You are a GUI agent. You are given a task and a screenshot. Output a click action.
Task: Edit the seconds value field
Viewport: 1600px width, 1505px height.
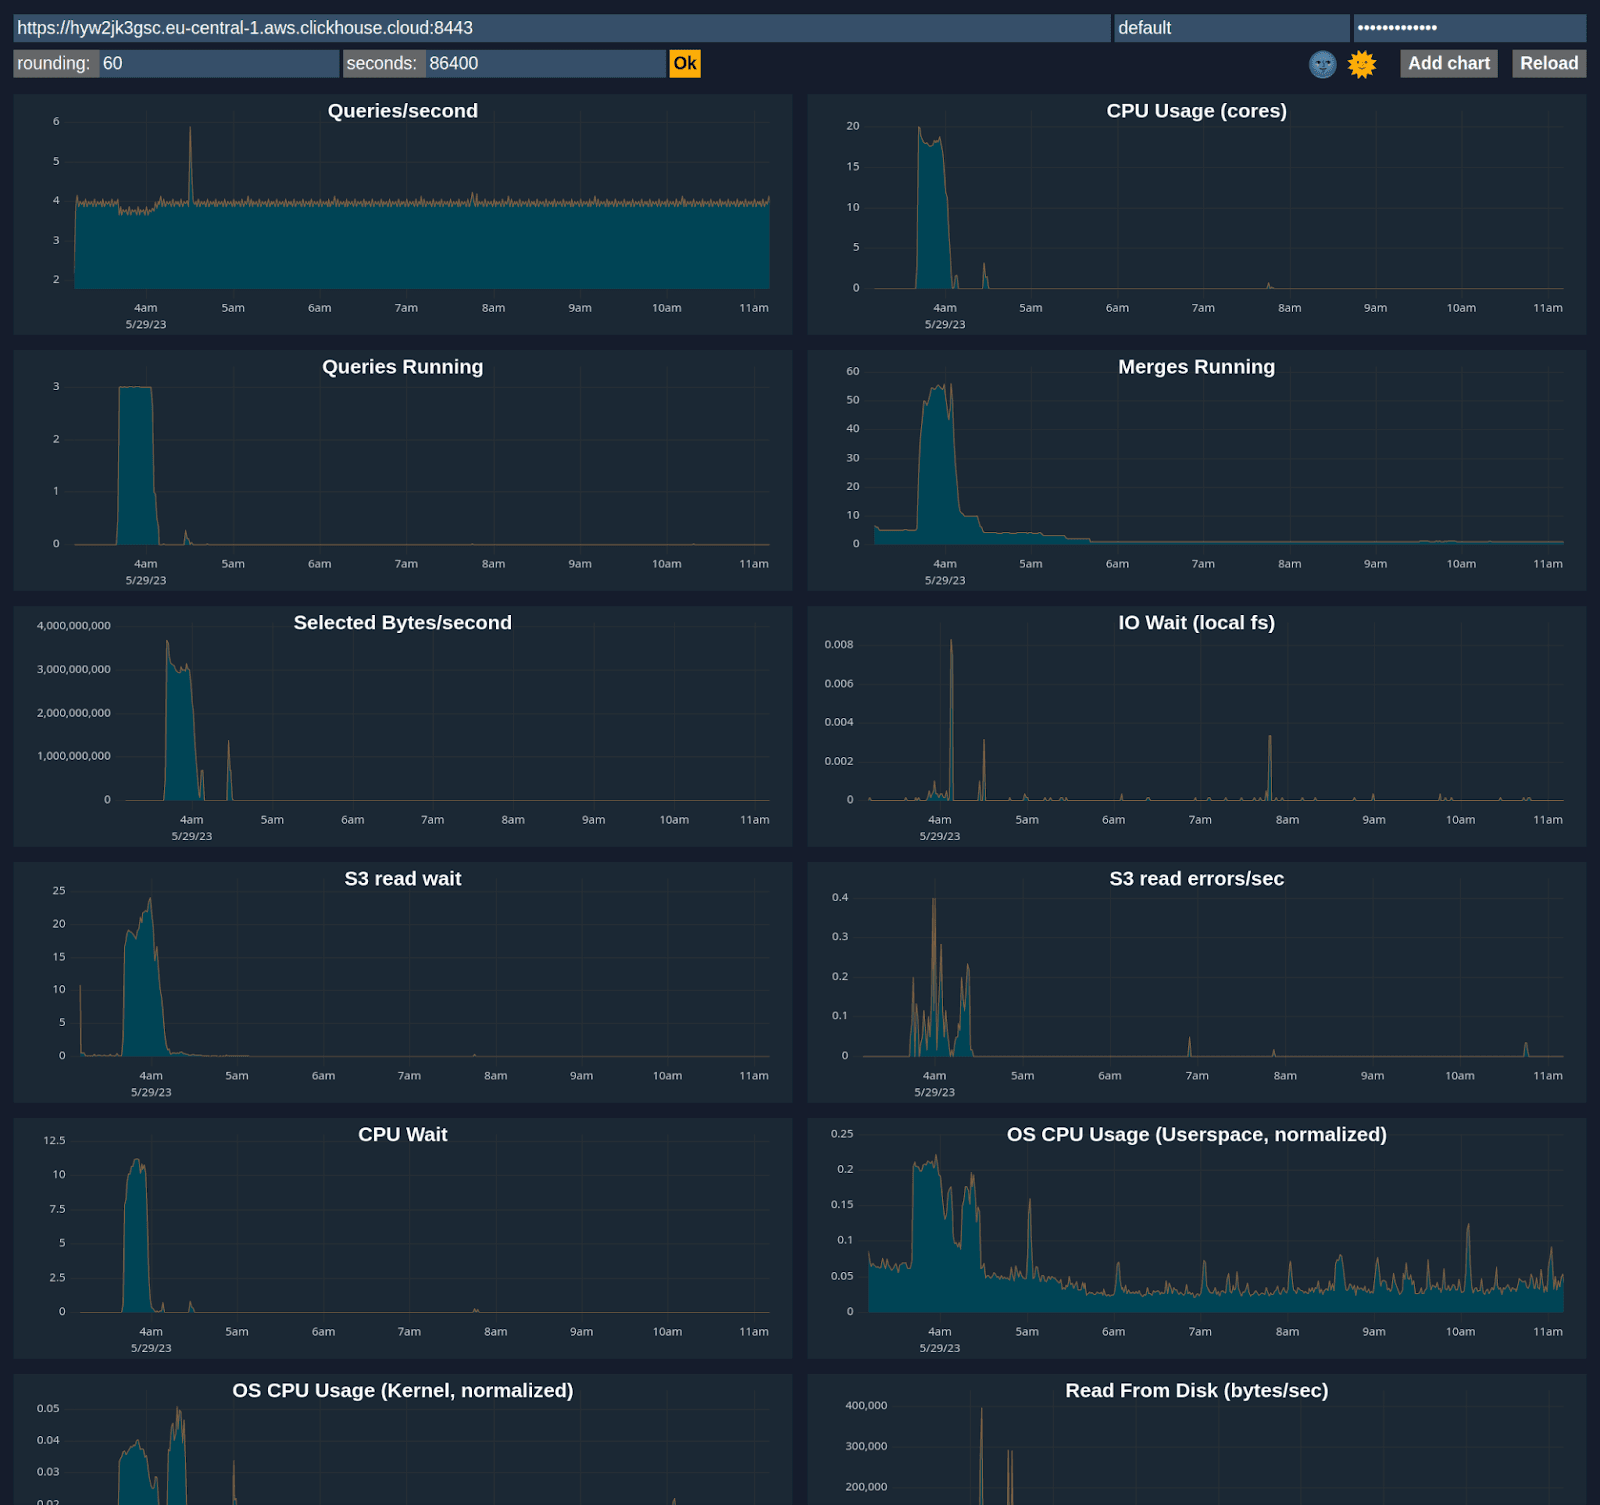click(x=544, y=64)
